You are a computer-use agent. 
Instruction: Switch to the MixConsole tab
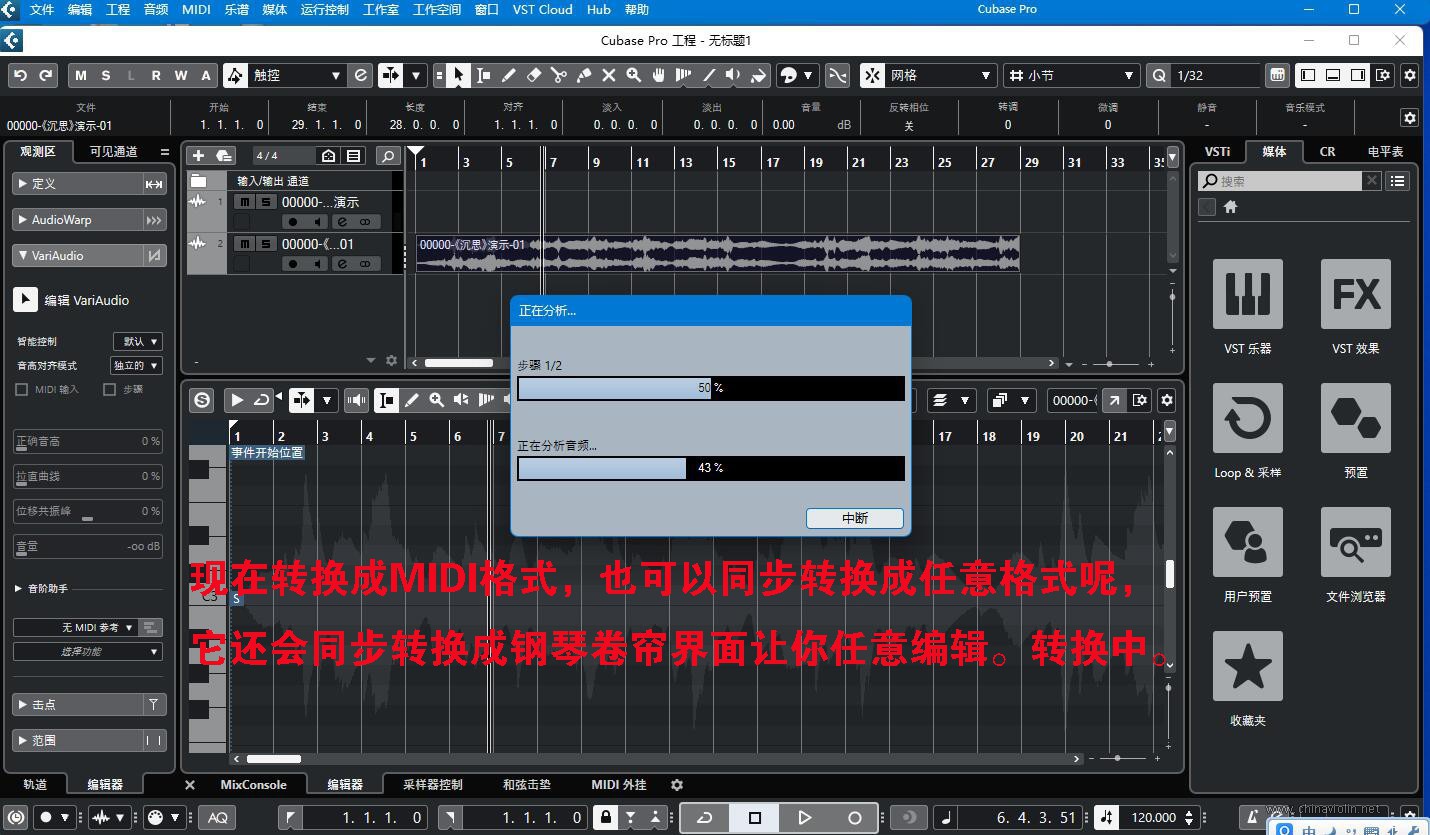(x=253, y=785)
